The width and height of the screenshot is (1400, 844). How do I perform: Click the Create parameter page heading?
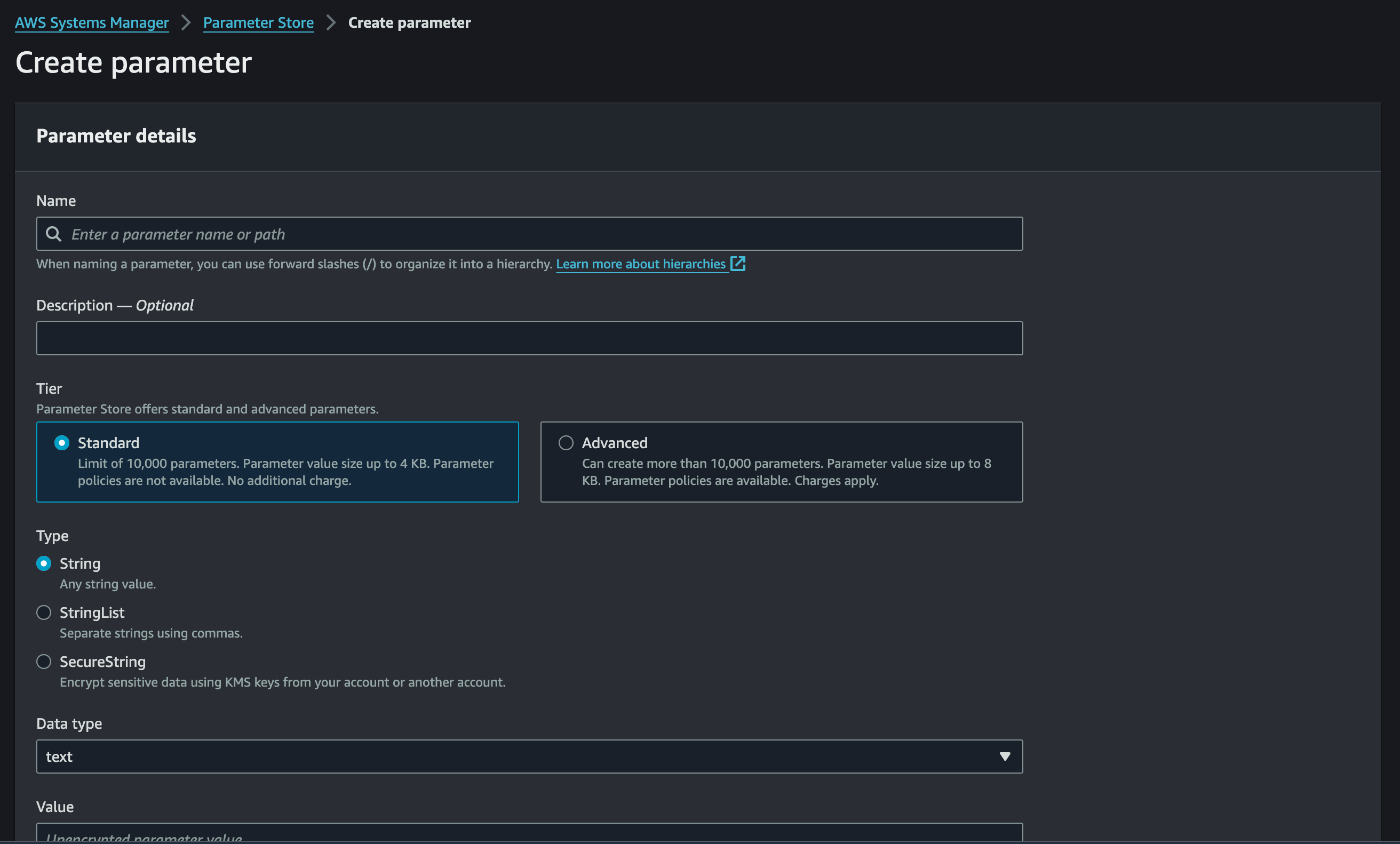coord(134,63)
